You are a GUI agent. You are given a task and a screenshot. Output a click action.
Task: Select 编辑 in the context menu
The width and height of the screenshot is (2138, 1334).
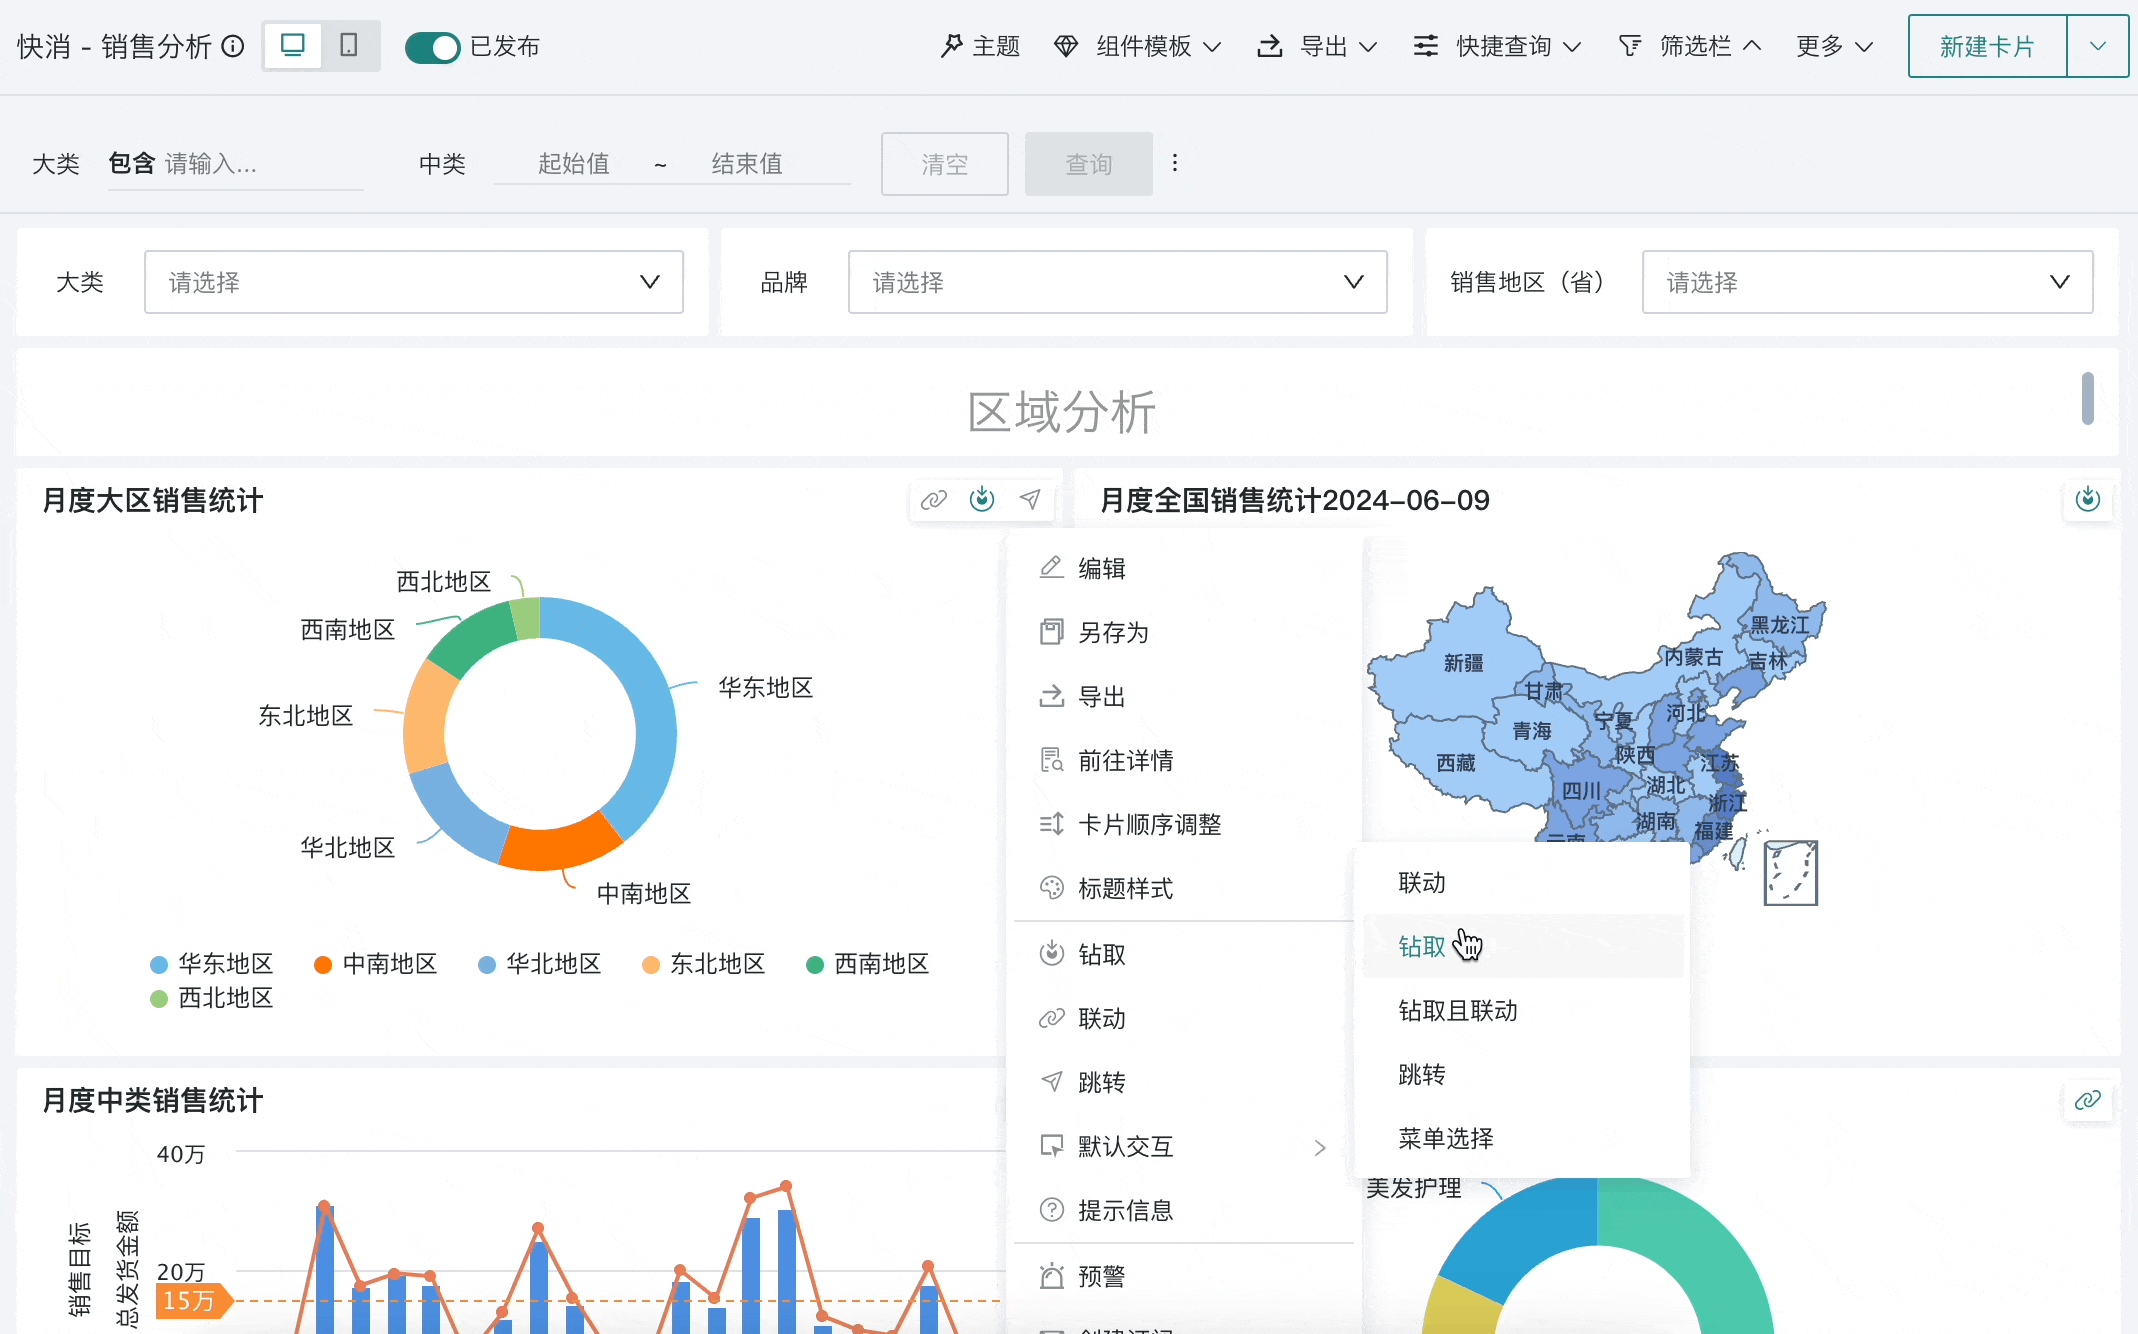coord(1184,568)
